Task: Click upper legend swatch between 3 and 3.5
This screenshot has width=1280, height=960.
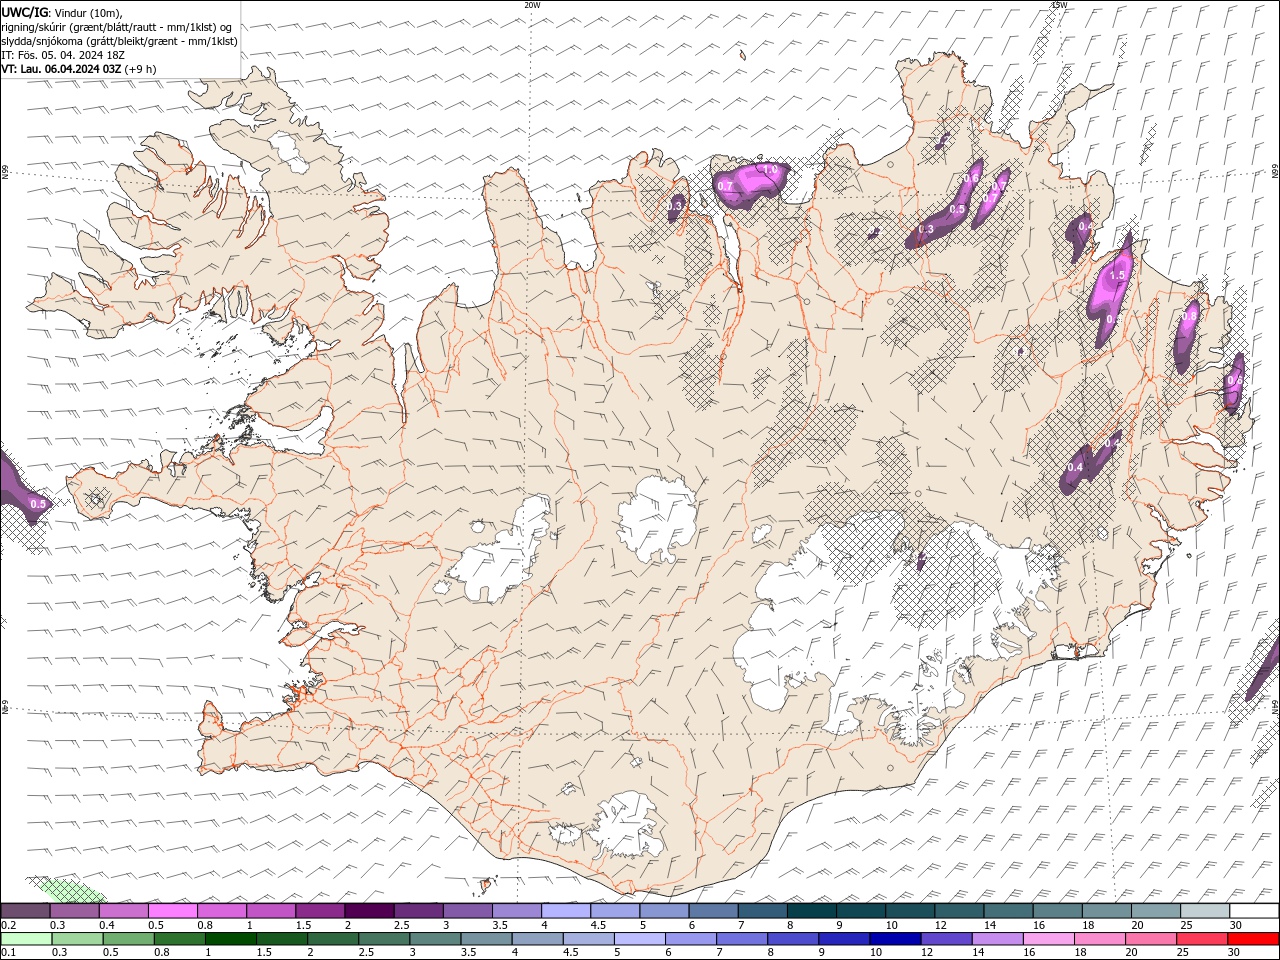Action: pyautogui.click(x=468, y=910)
